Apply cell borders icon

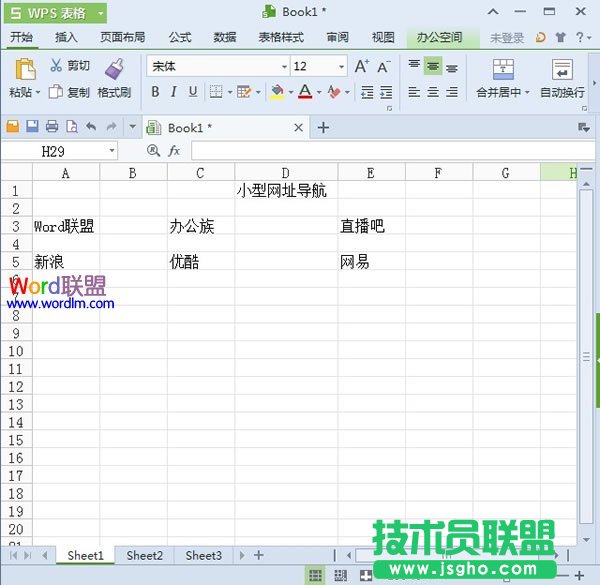[x=216, y=92]
